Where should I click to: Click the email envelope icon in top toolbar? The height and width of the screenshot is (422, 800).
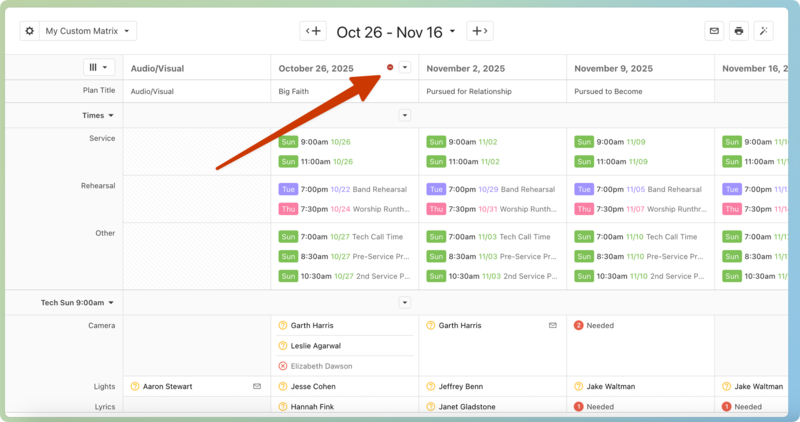[714, 31]
